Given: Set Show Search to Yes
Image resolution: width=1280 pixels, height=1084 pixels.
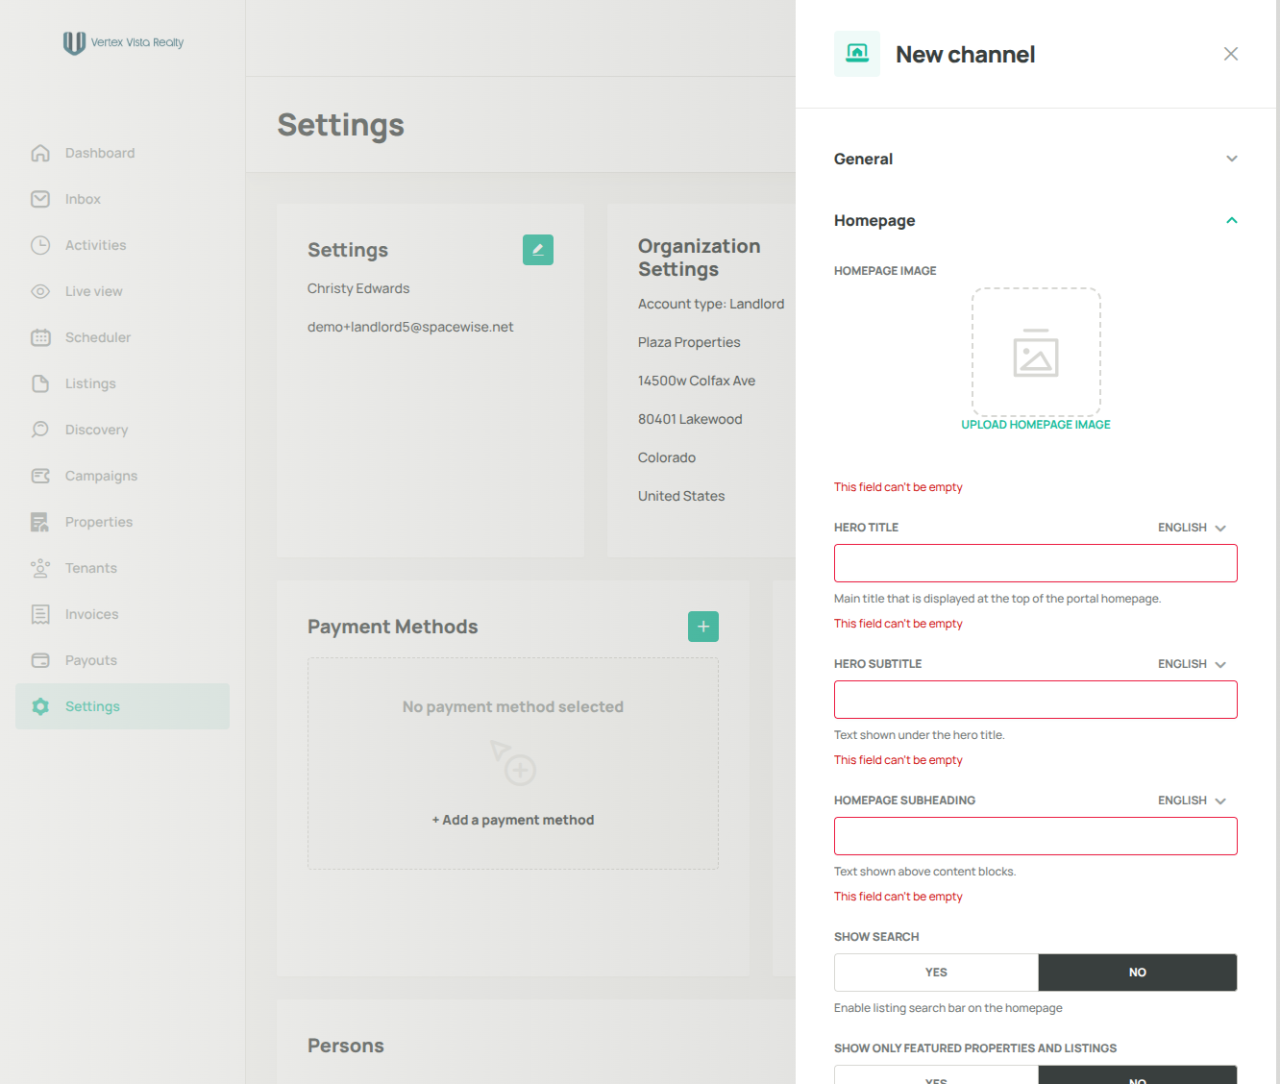Looking at the screenshot, I should (936, 972).
